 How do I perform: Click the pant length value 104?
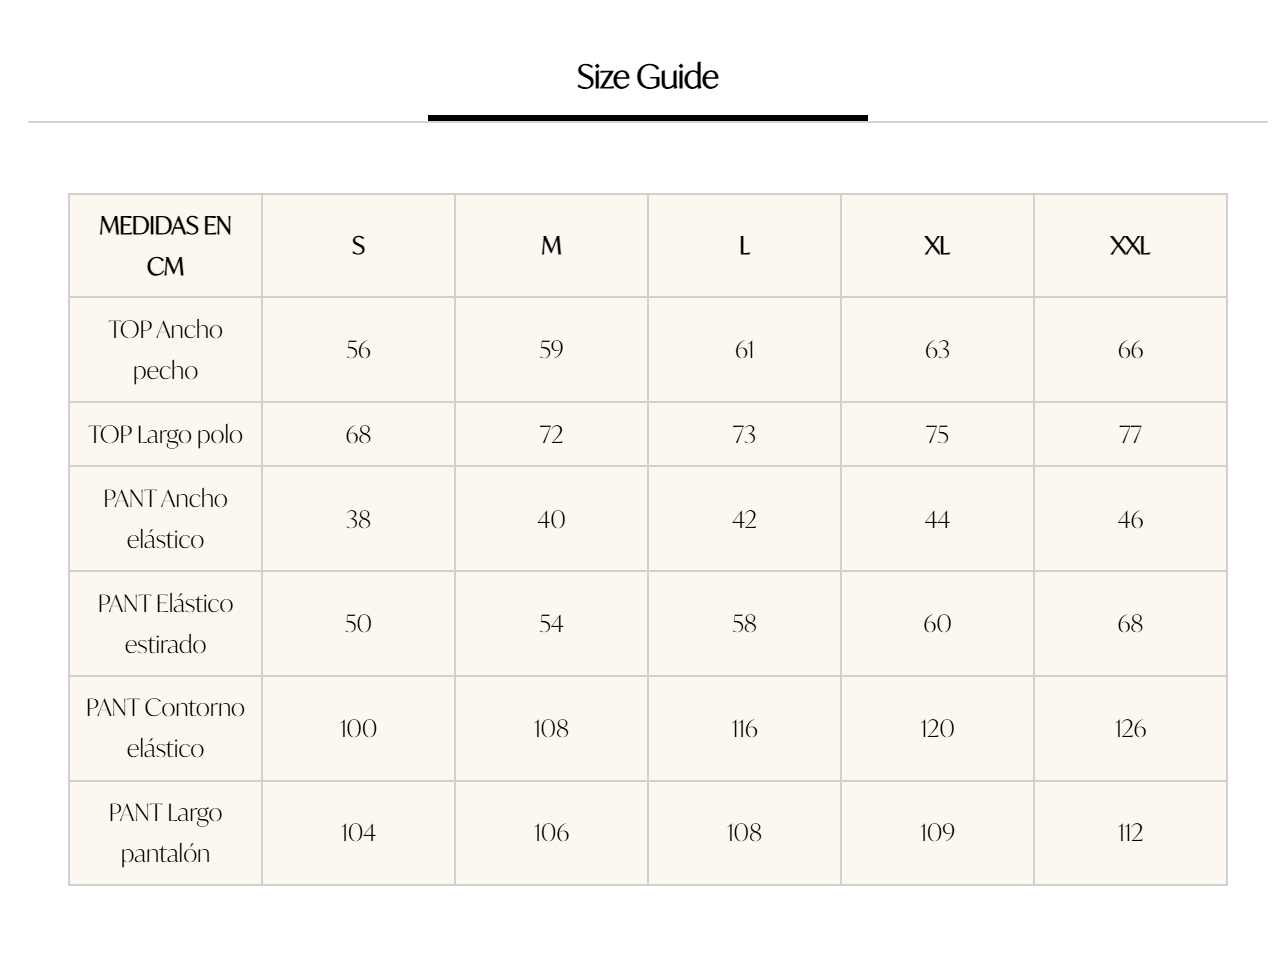click(x=358, y=833)
